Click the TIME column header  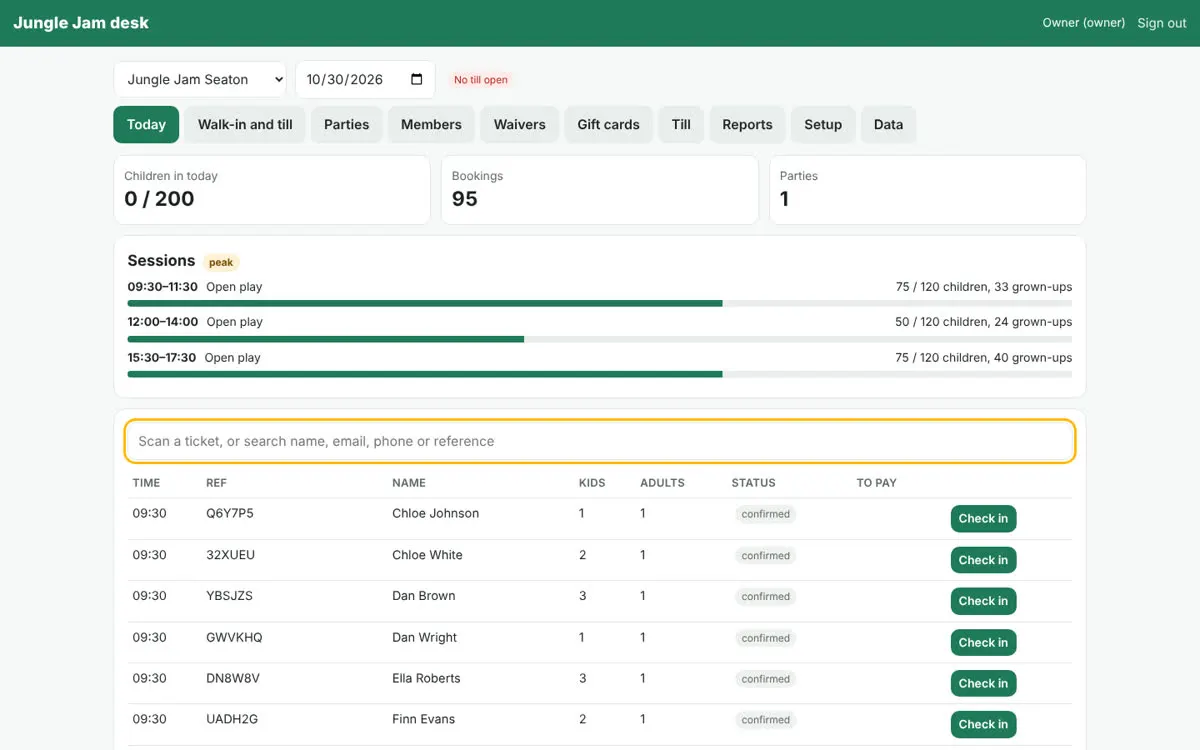coord(146,483)
